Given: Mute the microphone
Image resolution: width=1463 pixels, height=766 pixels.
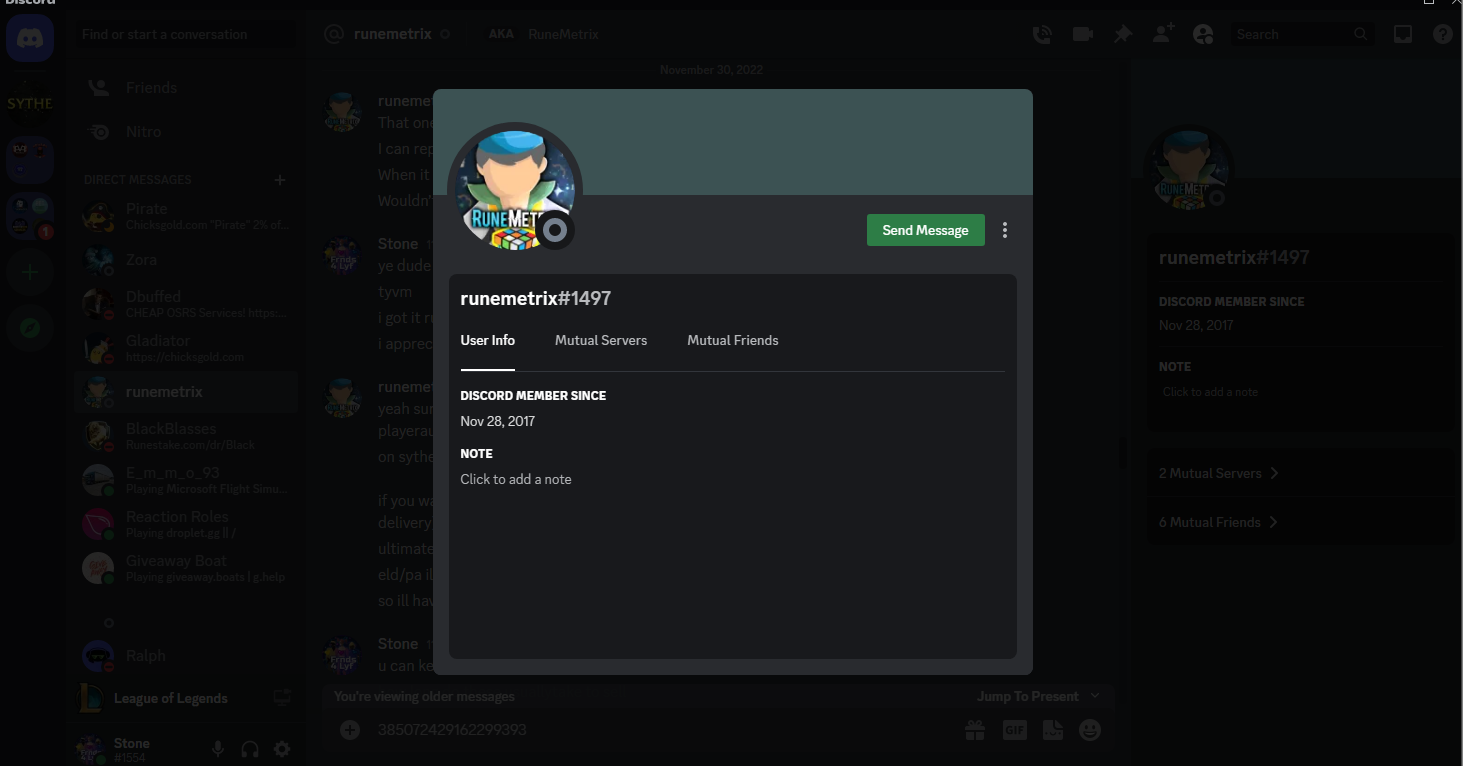Looking at the screenshot, I should (218, 749).
